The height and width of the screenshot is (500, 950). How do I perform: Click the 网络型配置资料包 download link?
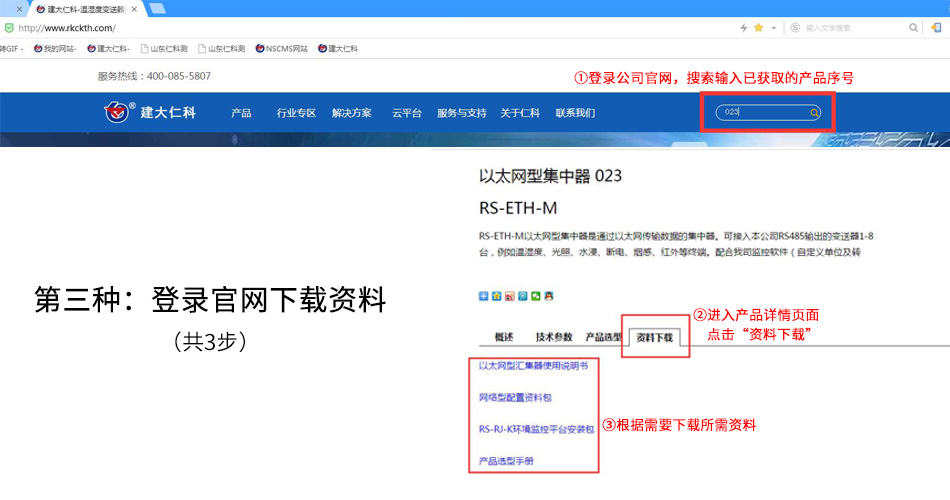(x=515, y=398)
